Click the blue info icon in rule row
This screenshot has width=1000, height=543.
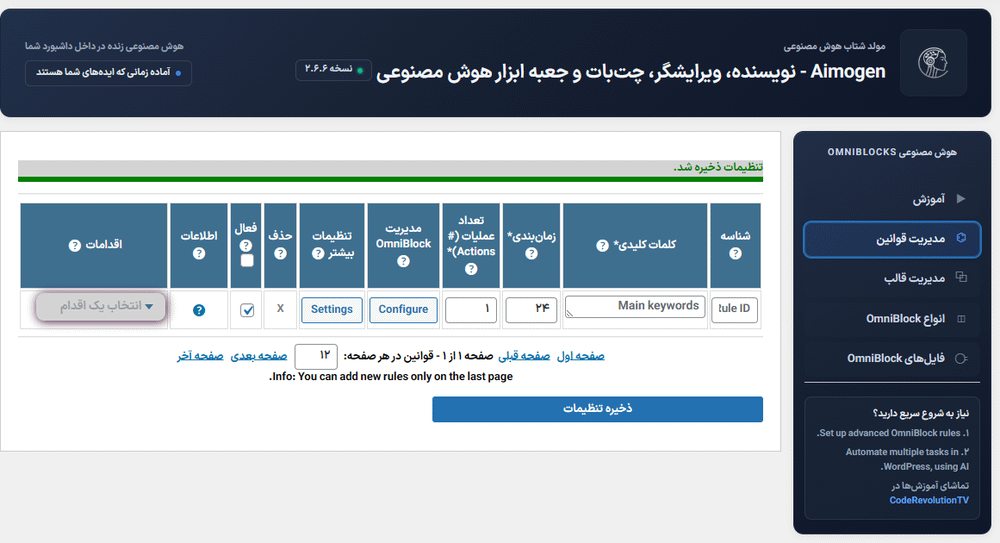(x=199, y=310)
